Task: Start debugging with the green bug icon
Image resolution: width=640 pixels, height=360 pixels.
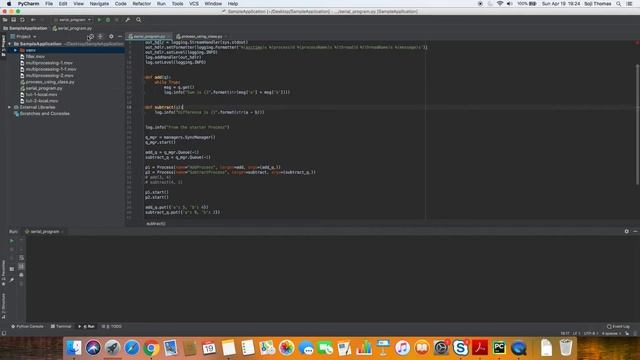Action: point(108,20)
